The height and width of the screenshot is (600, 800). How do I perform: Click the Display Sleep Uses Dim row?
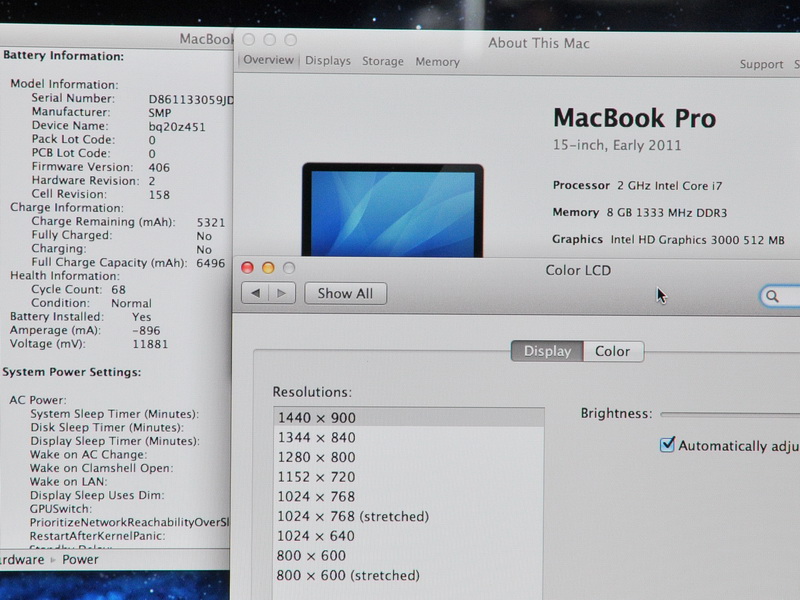pyautogui.click(x=97, y=495)
